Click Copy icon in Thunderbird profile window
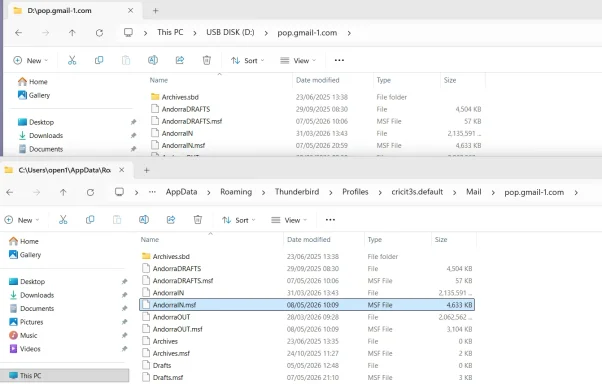The height and width of the screenshot is (384, 602). pyautogui.click(x=90, y=220)
